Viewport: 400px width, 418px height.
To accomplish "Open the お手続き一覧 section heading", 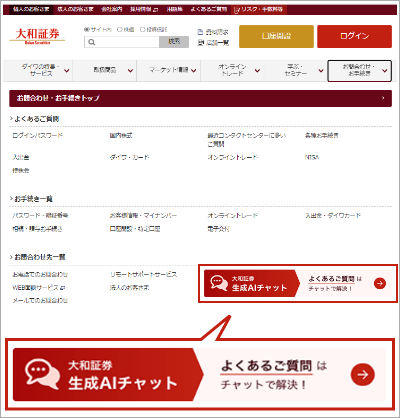I will [34, 199].
